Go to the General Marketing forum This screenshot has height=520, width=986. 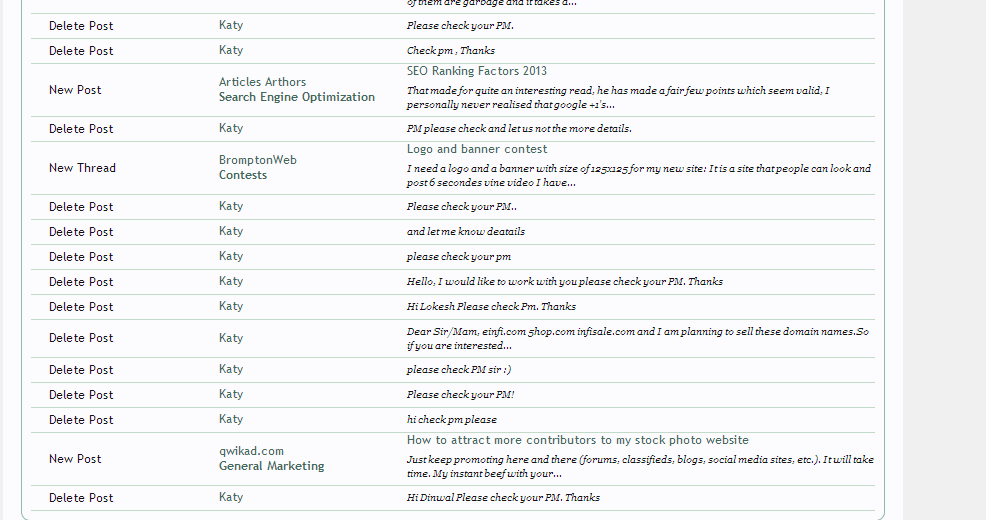[x=272, y=466]
